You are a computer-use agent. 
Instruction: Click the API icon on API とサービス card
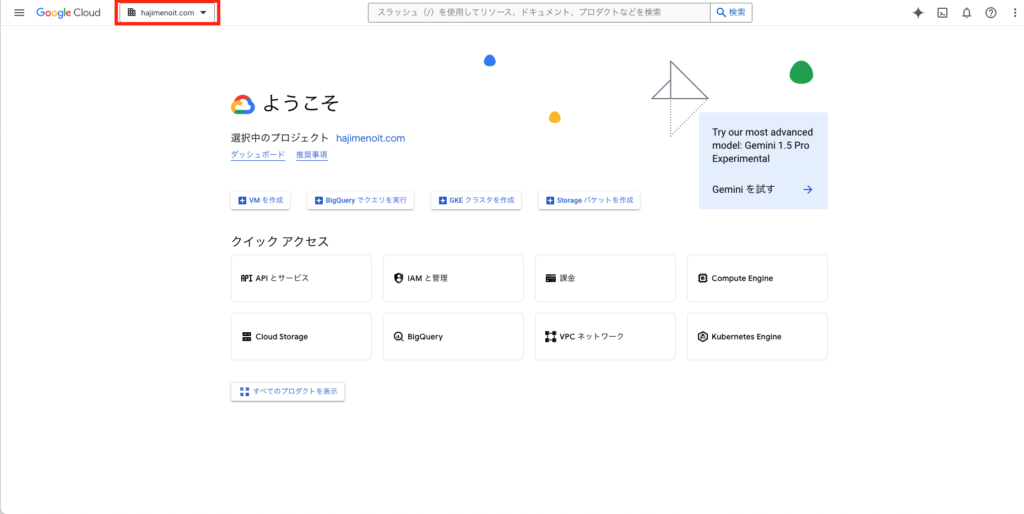(246, 278)
